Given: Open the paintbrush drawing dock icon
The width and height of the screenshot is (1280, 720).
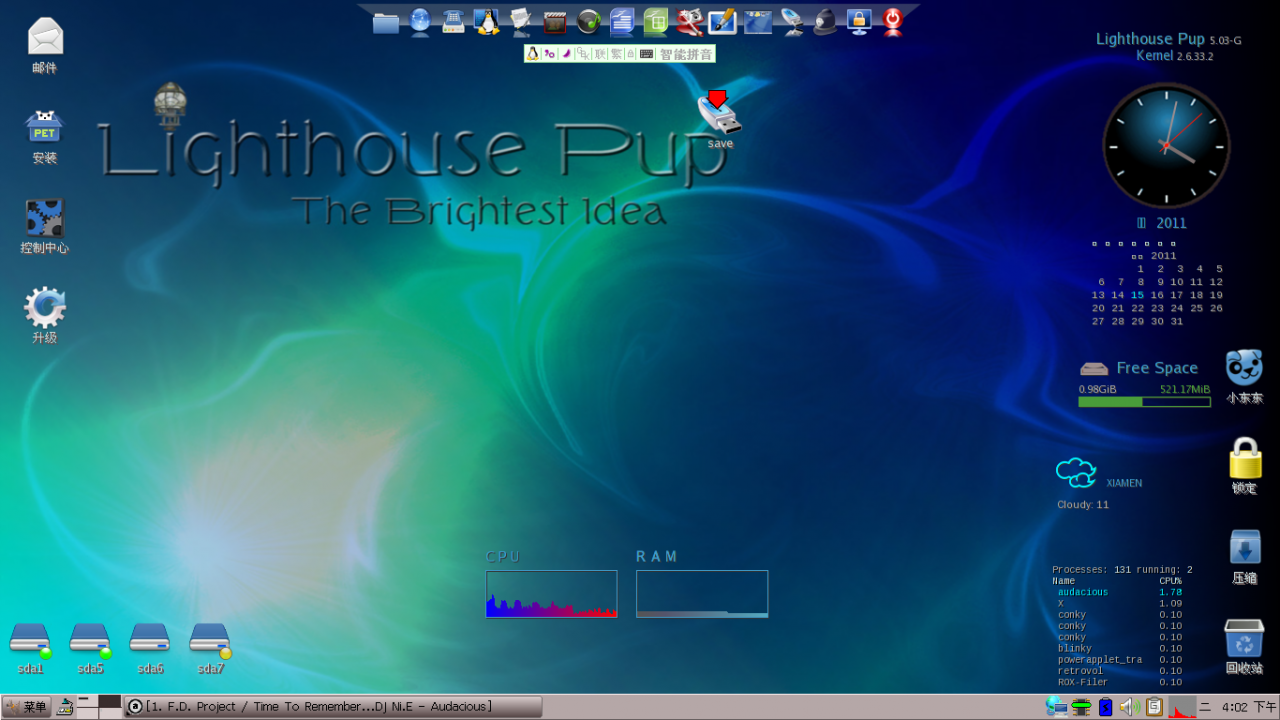Looking at the screenshot, I should pyautogui.click(x=723, y=22).
